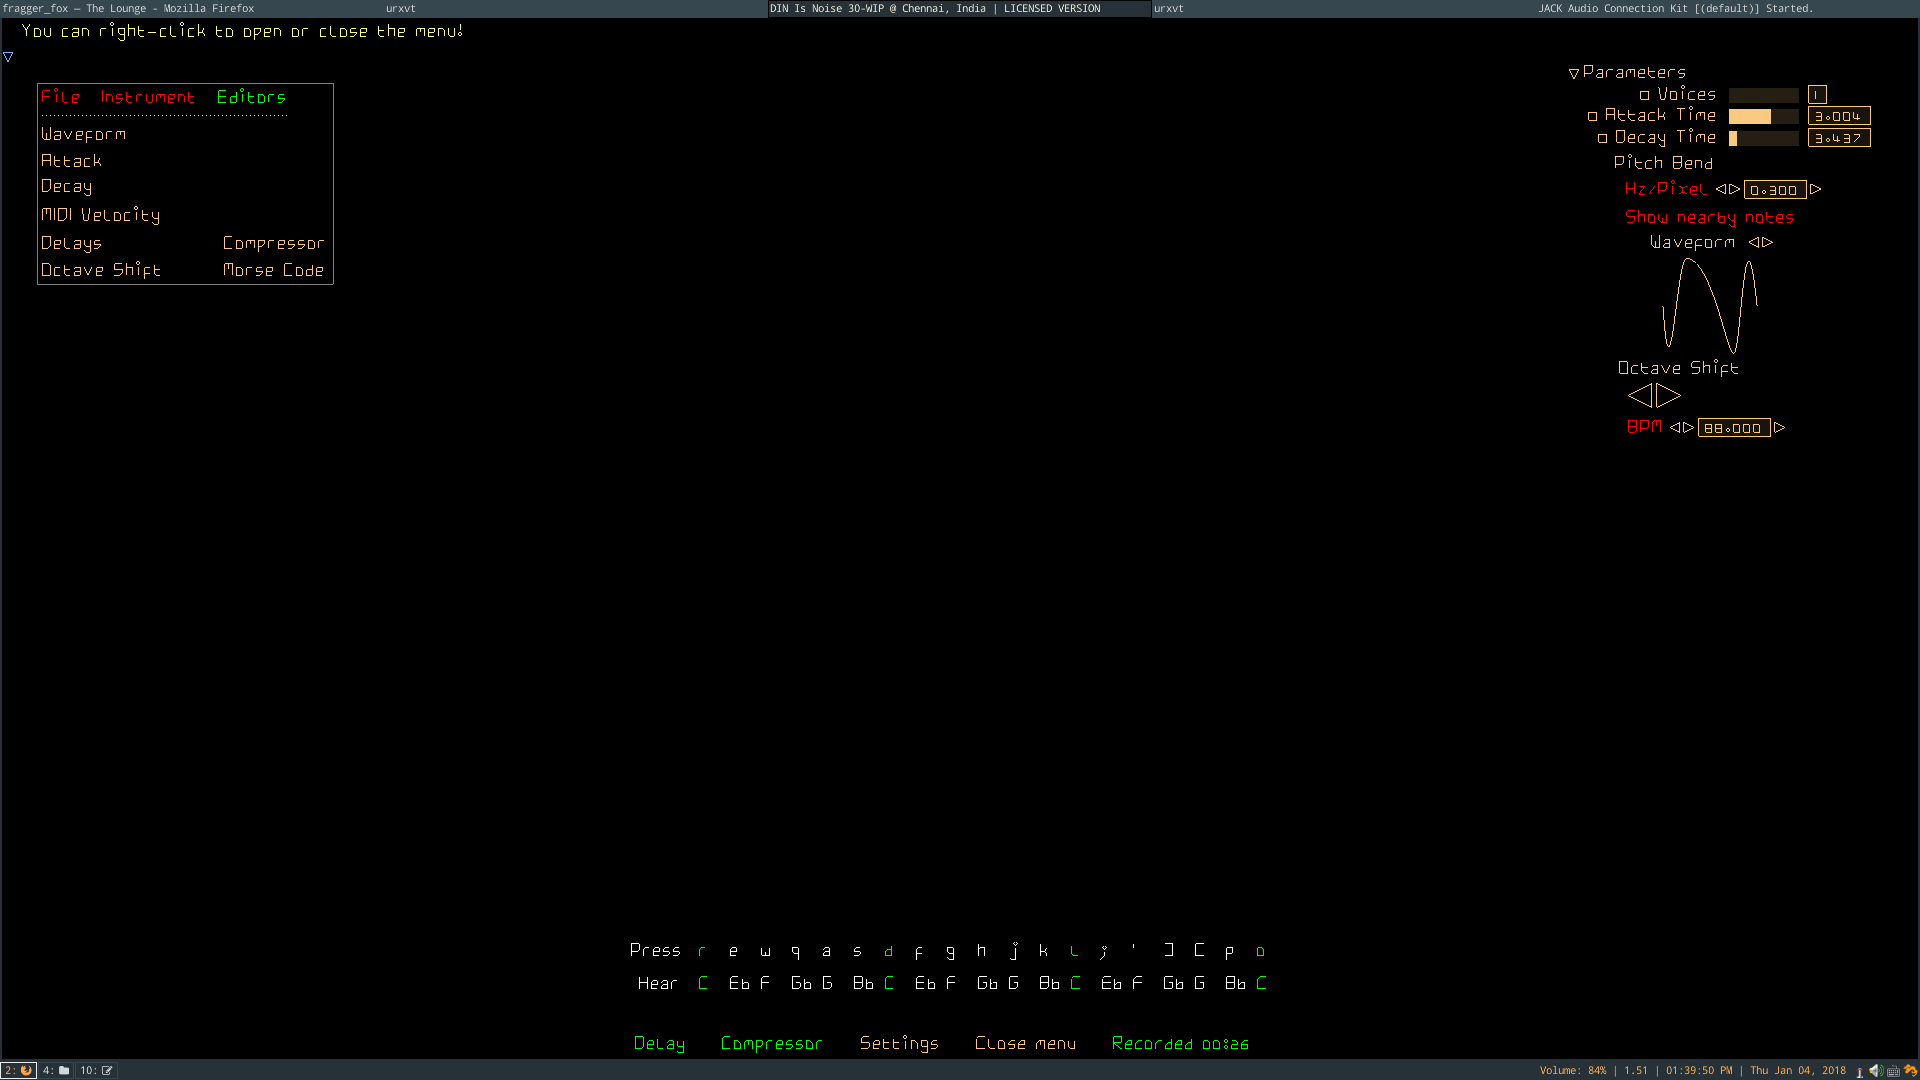This screenshot has width=1920, height=1080.
Task: Click the 'q' key in the Press row
Action: [x=795, y=951]
